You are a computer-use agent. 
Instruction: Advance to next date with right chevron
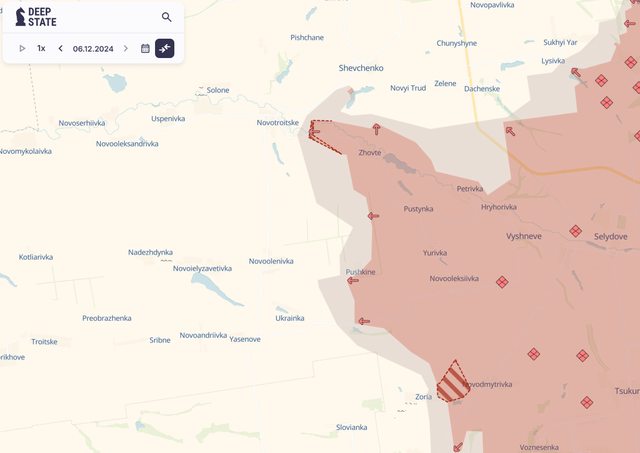tap(126, 49)
